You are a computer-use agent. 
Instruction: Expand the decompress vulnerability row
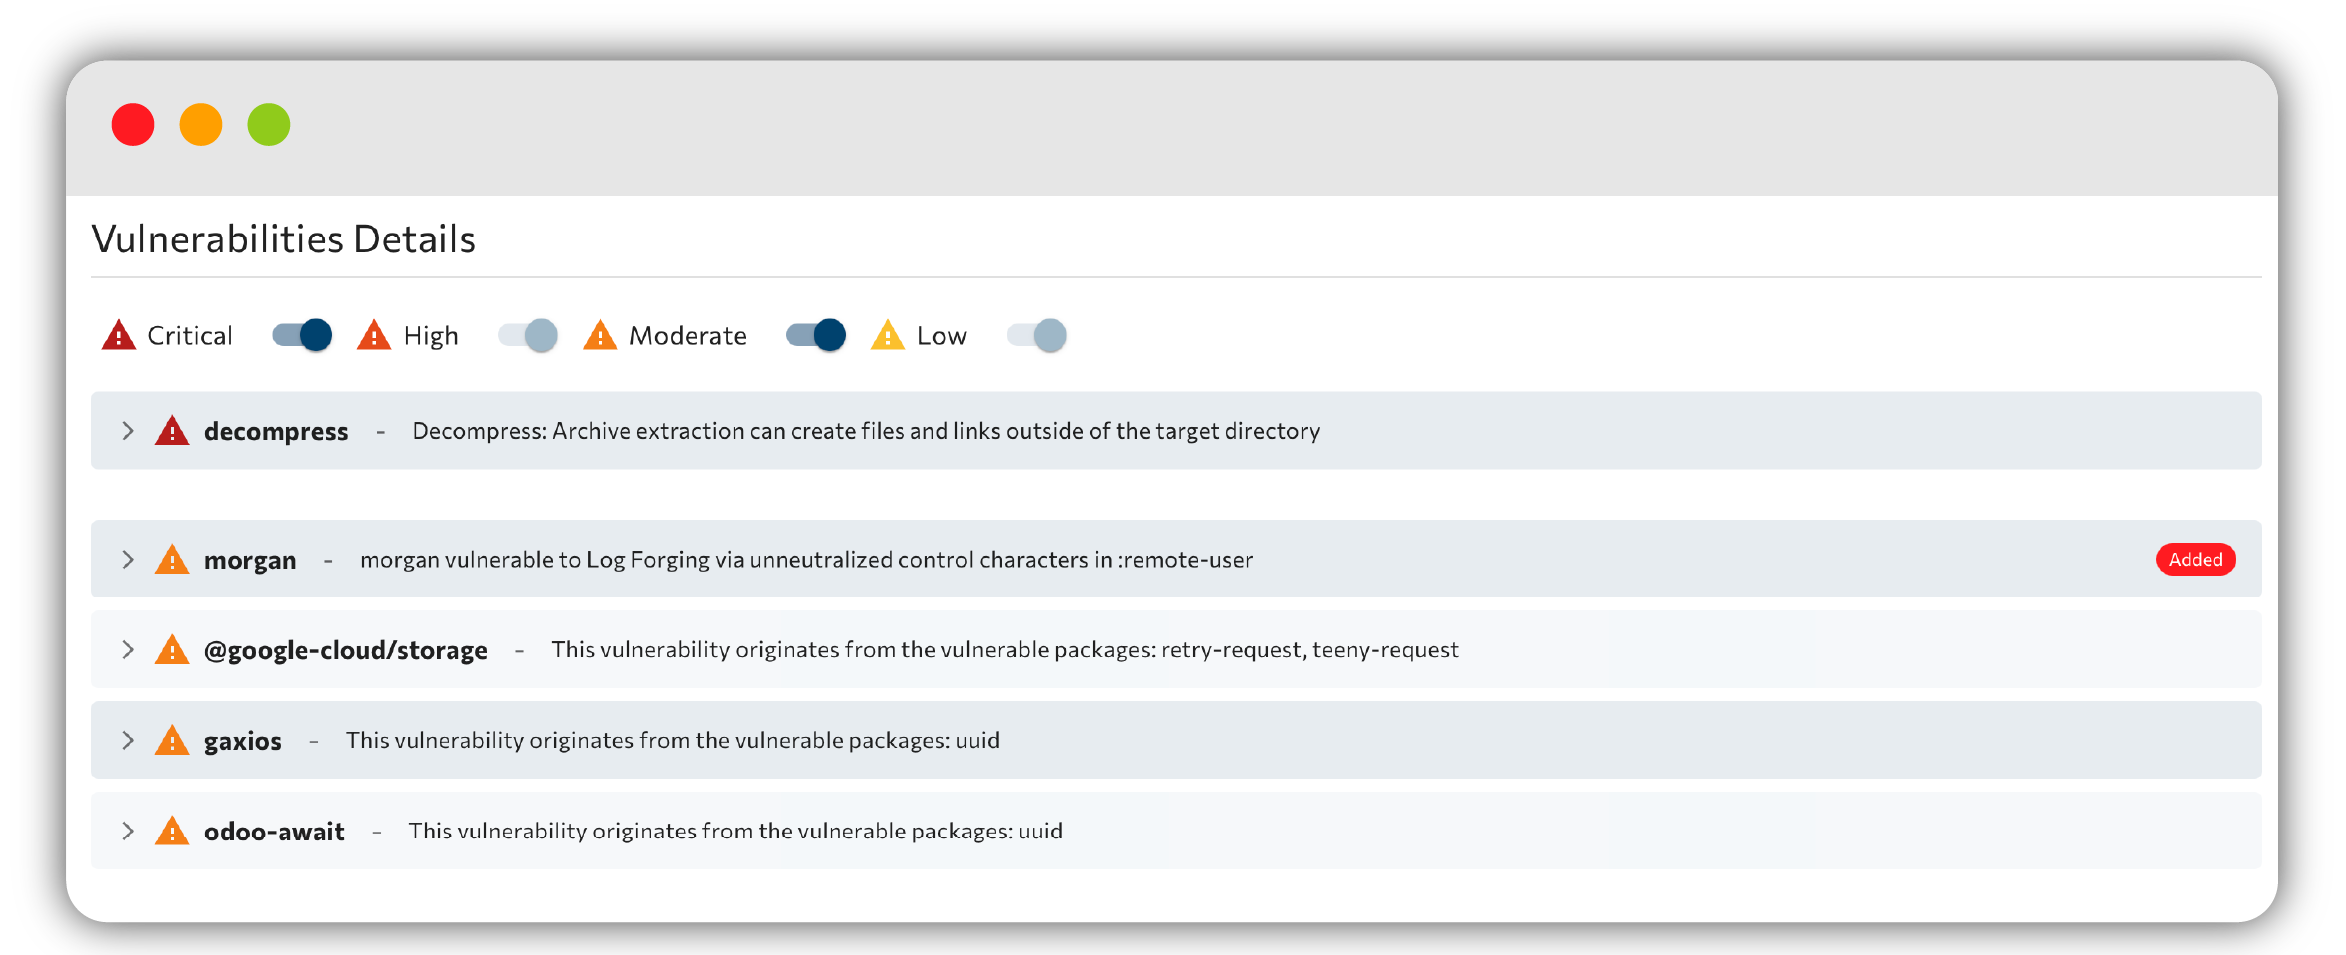coord(1176,431)
